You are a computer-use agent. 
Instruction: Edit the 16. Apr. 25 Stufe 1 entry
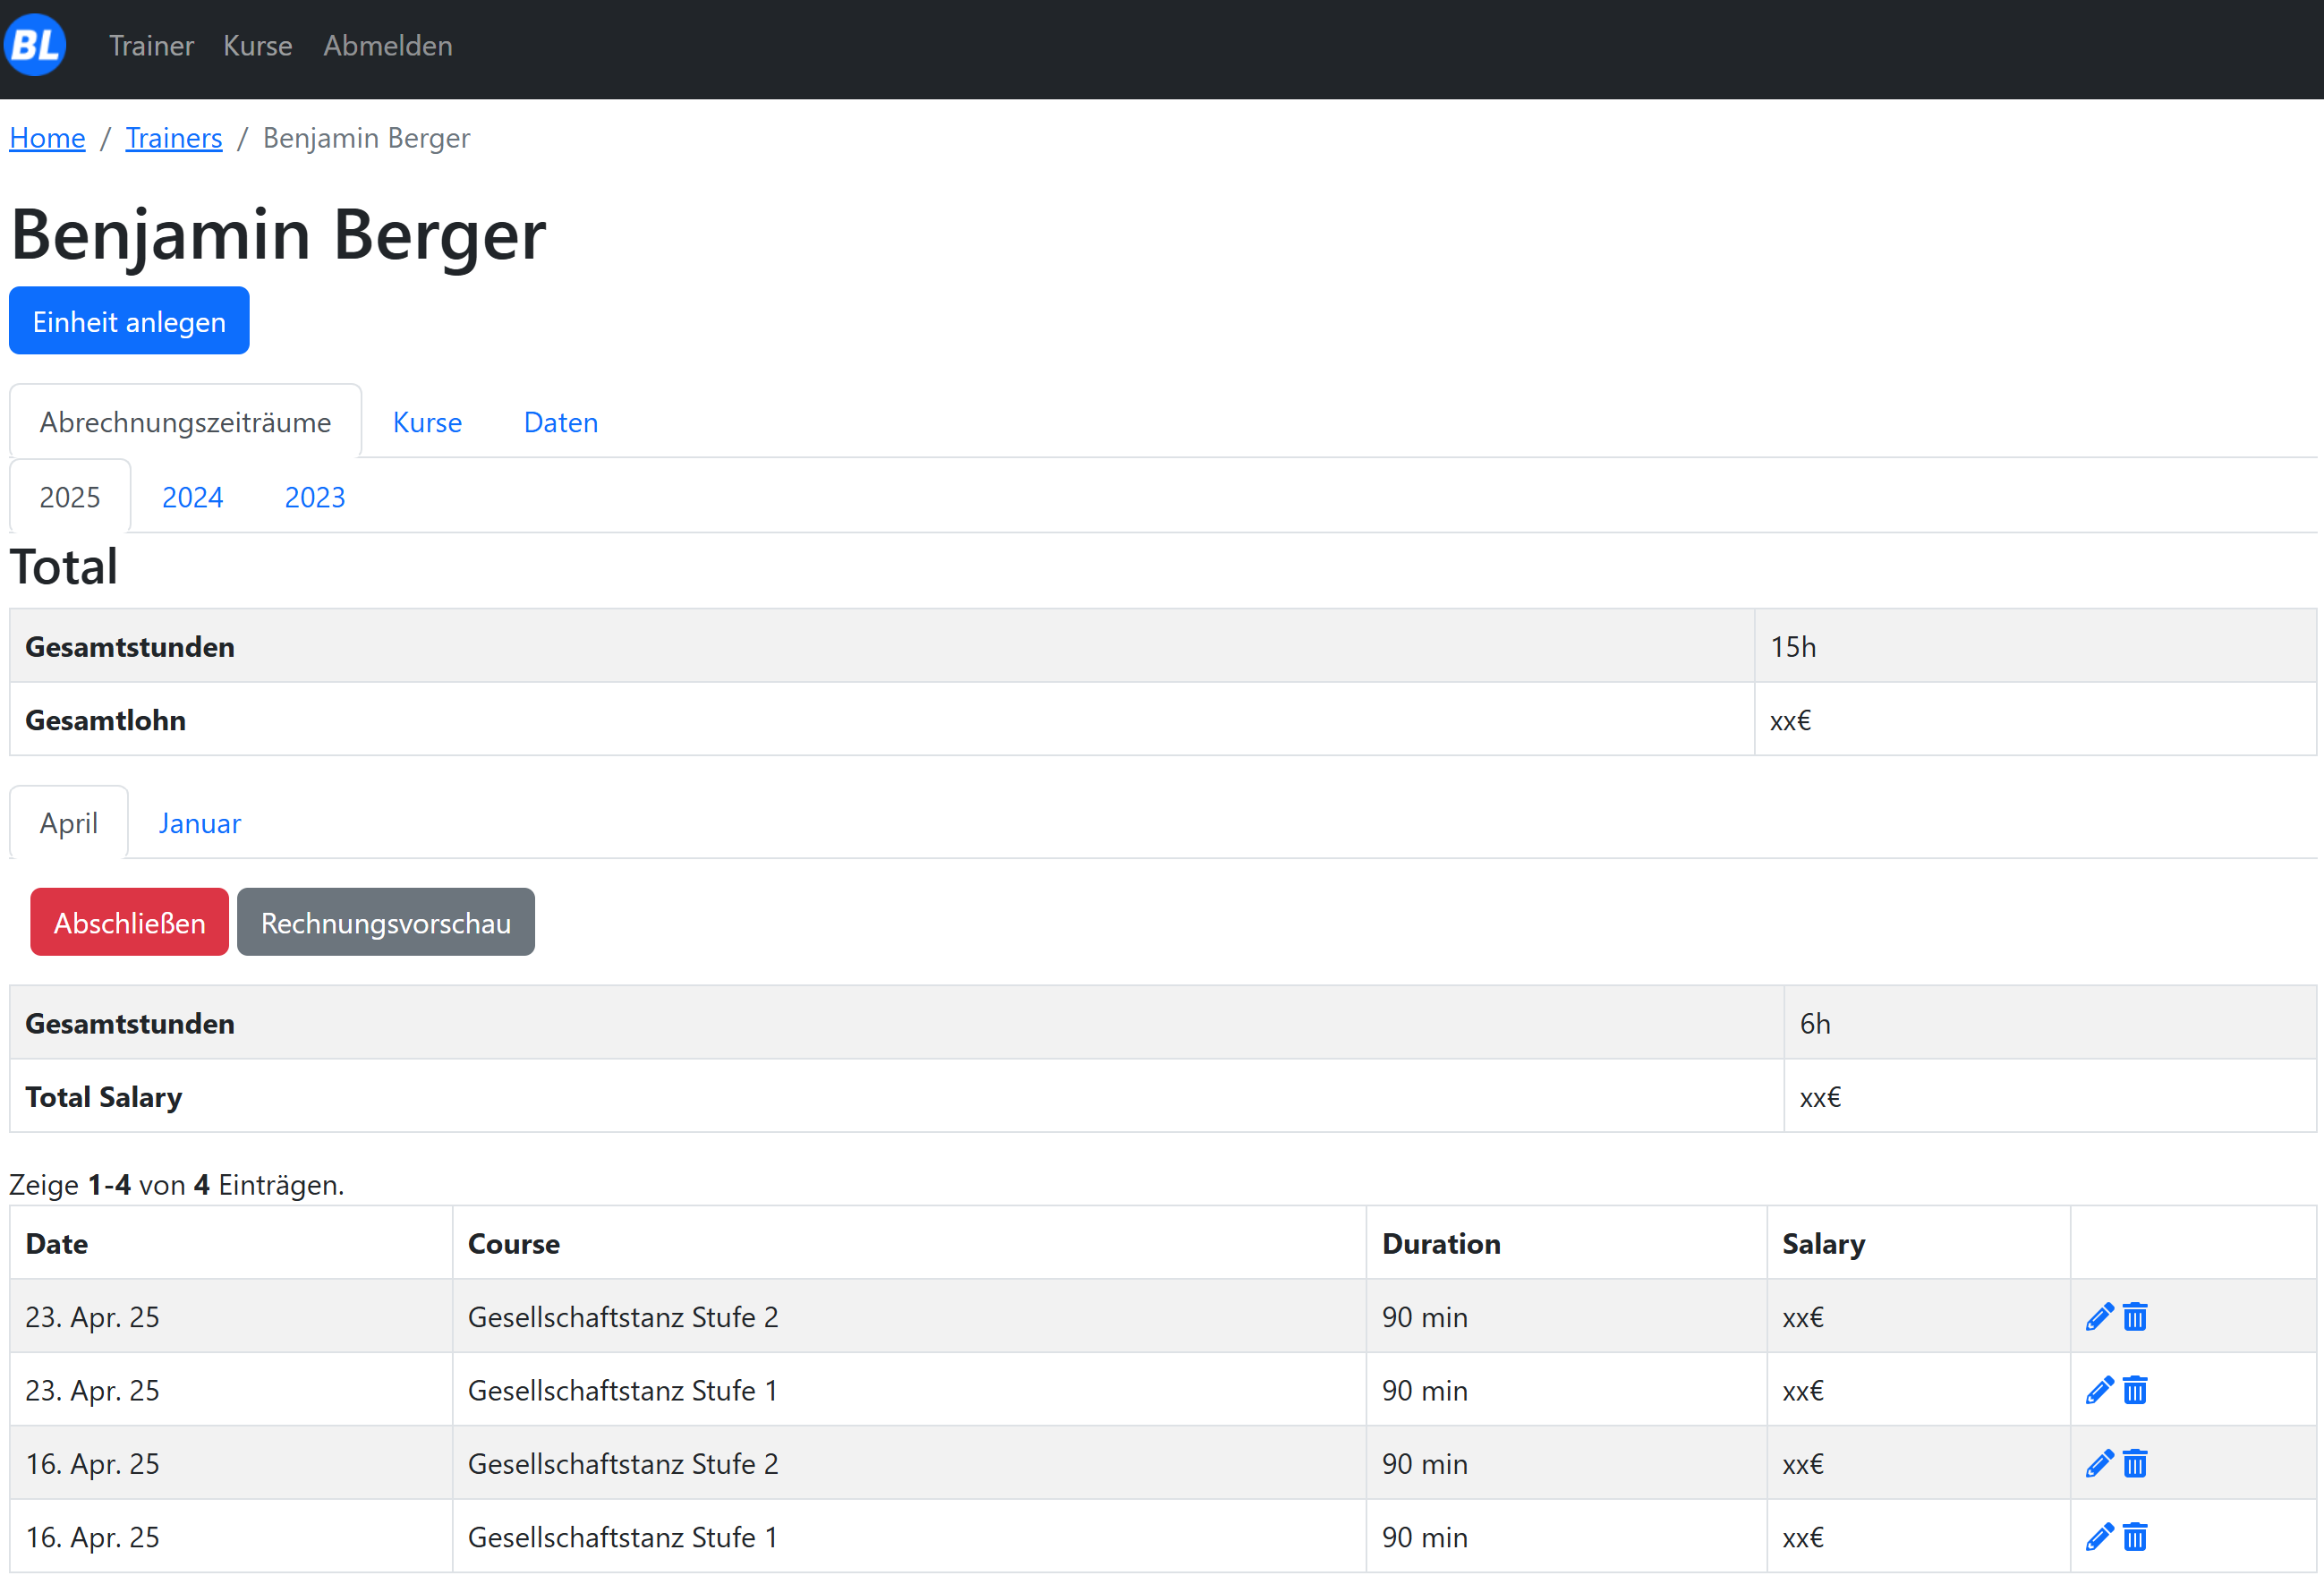click(2099, 1537)
